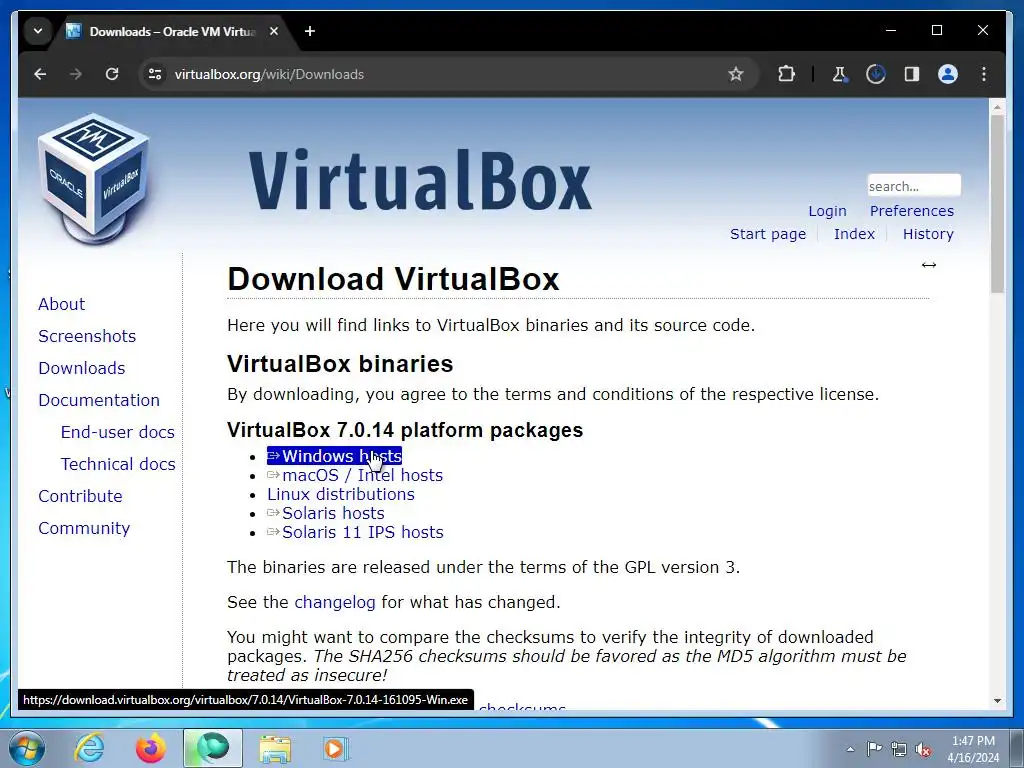Download Windows hosts package
The height and width of the screenshot is (768, 1024).
pos(334,456)
